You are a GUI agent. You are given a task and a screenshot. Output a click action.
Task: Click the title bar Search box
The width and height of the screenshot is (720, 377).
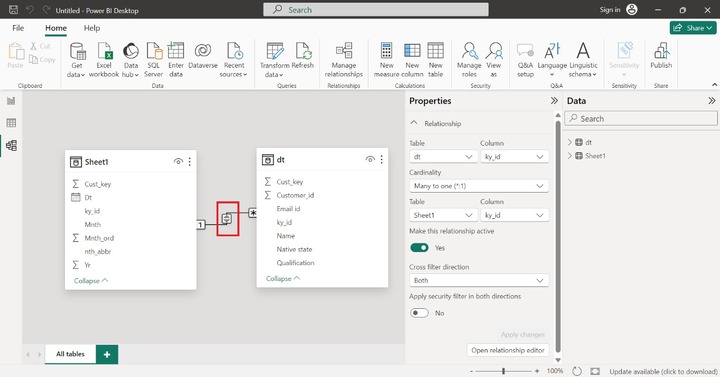(x=376, y=10)
